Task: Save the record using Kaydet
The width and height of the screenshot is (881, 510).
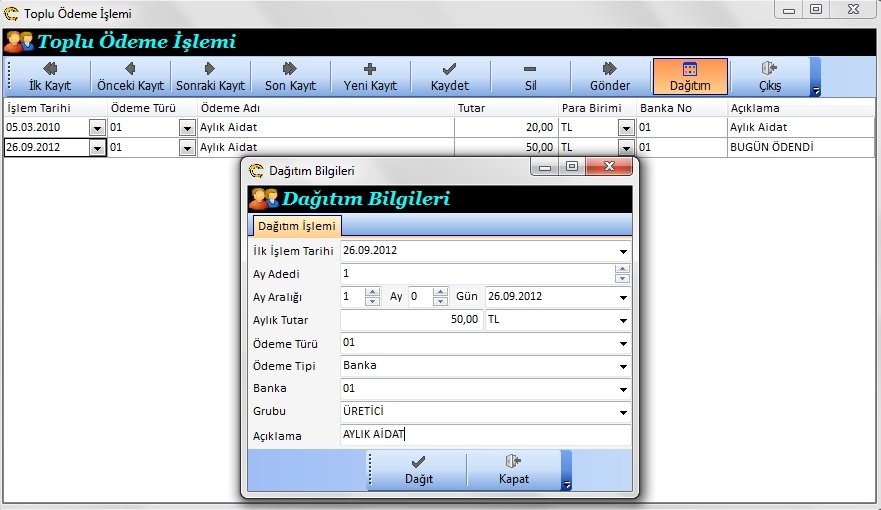Action: point(450,77)
